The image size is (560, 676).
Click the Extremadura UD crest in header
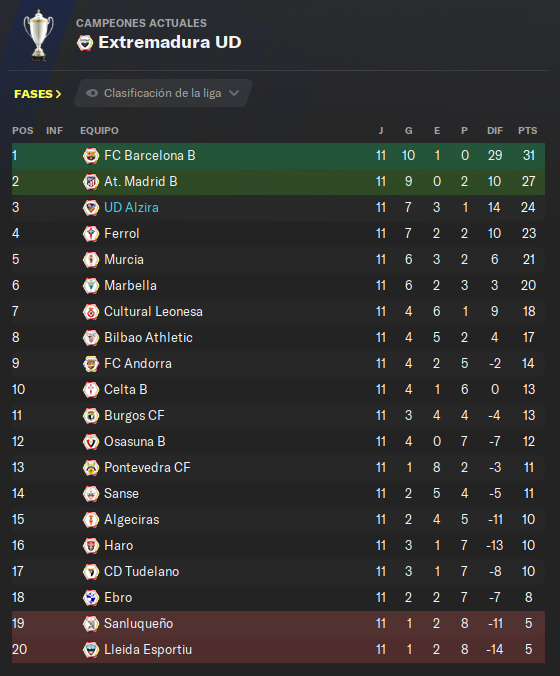tap(85, 43)
